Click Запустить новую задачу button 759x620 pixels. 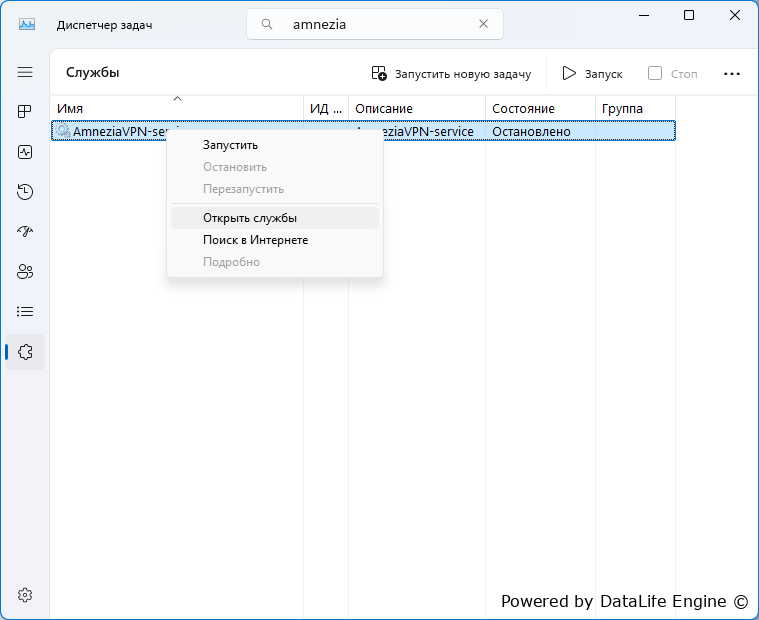click(x=451, y=74)
